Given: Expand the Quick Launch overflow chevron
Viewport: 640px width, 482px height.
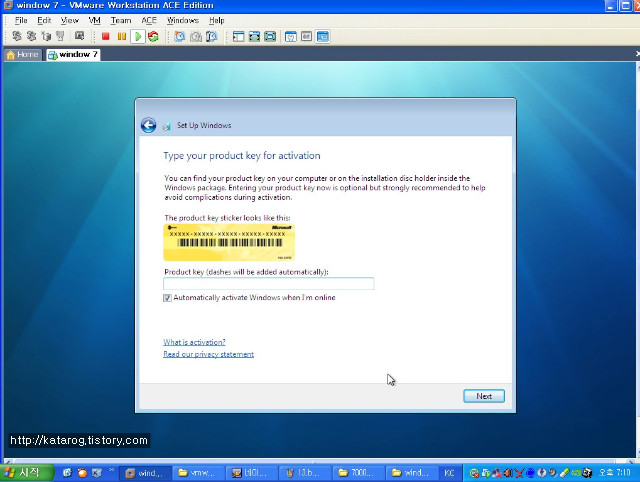Looking at the screenshot, I should pos(111,470).
